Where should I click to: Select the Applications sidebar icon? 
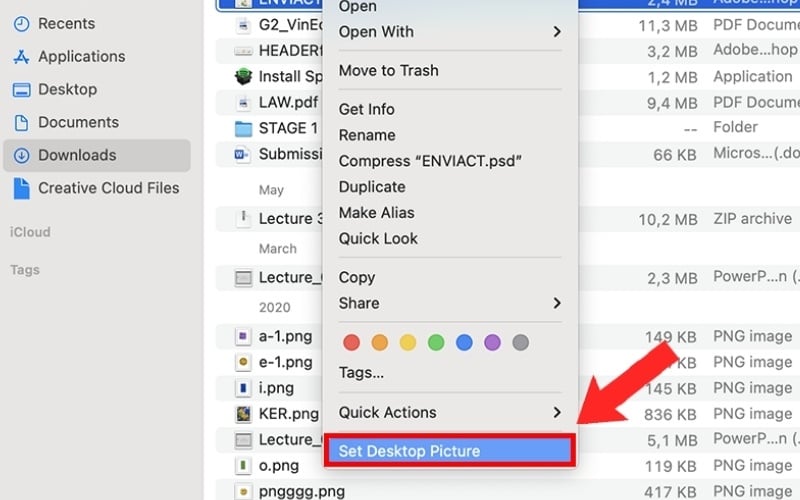21,57
